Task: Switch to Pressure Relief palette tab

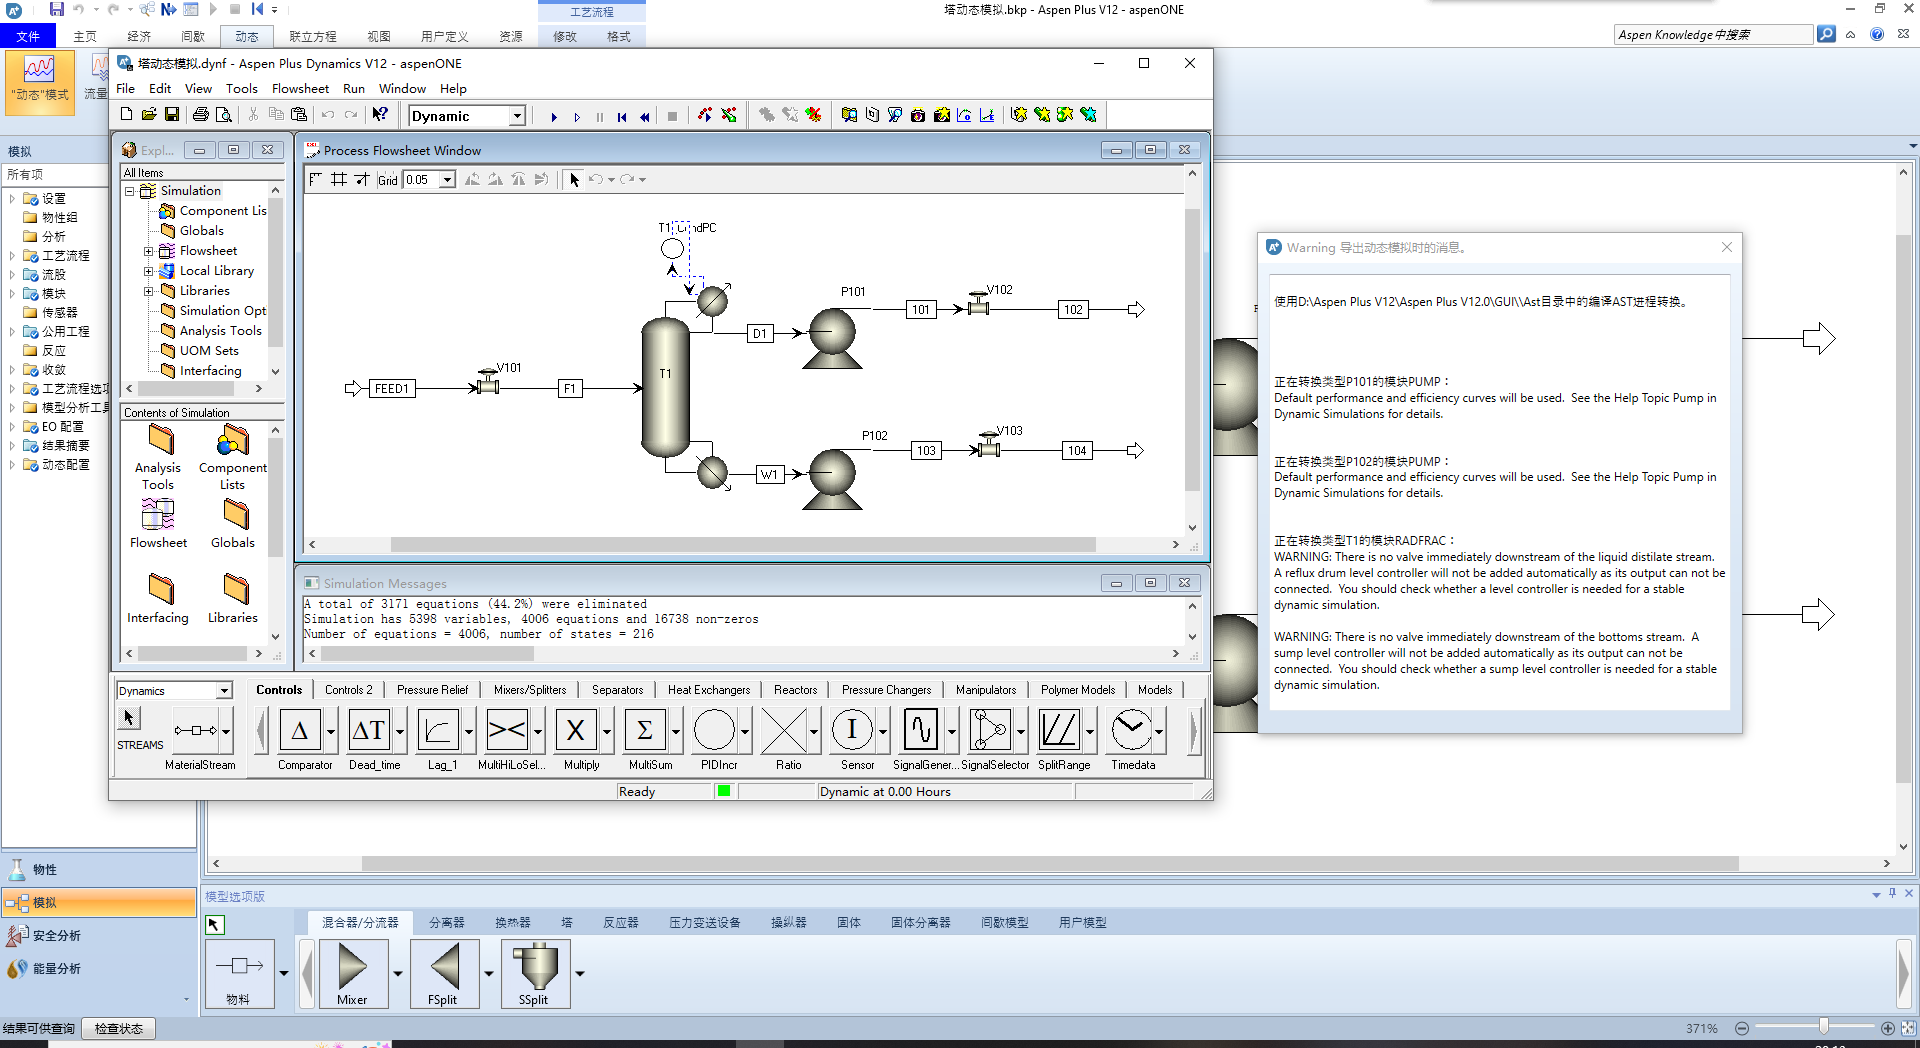Action: click(x=432, y=690)
